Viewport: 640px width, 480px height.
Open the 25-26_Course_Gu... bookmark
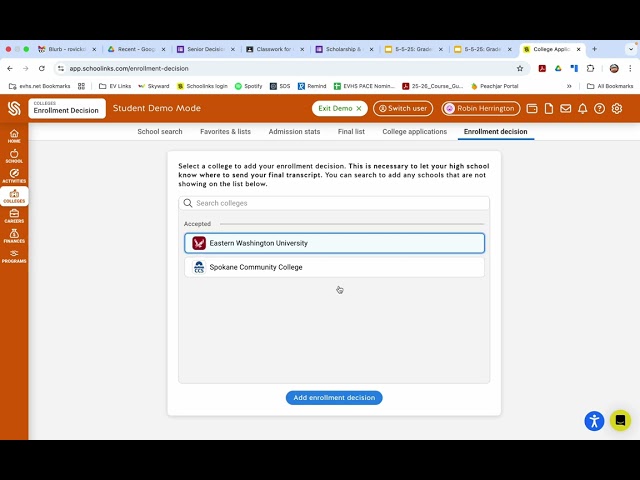pos(433,86)
